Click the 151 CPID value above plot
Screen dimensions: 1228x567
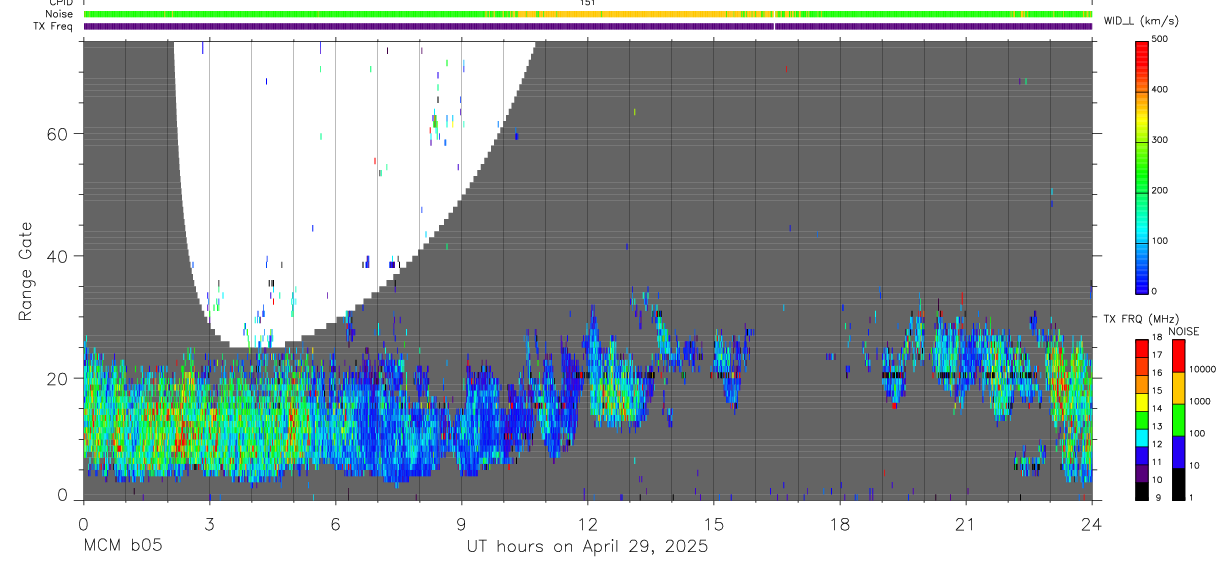(587, 3)
